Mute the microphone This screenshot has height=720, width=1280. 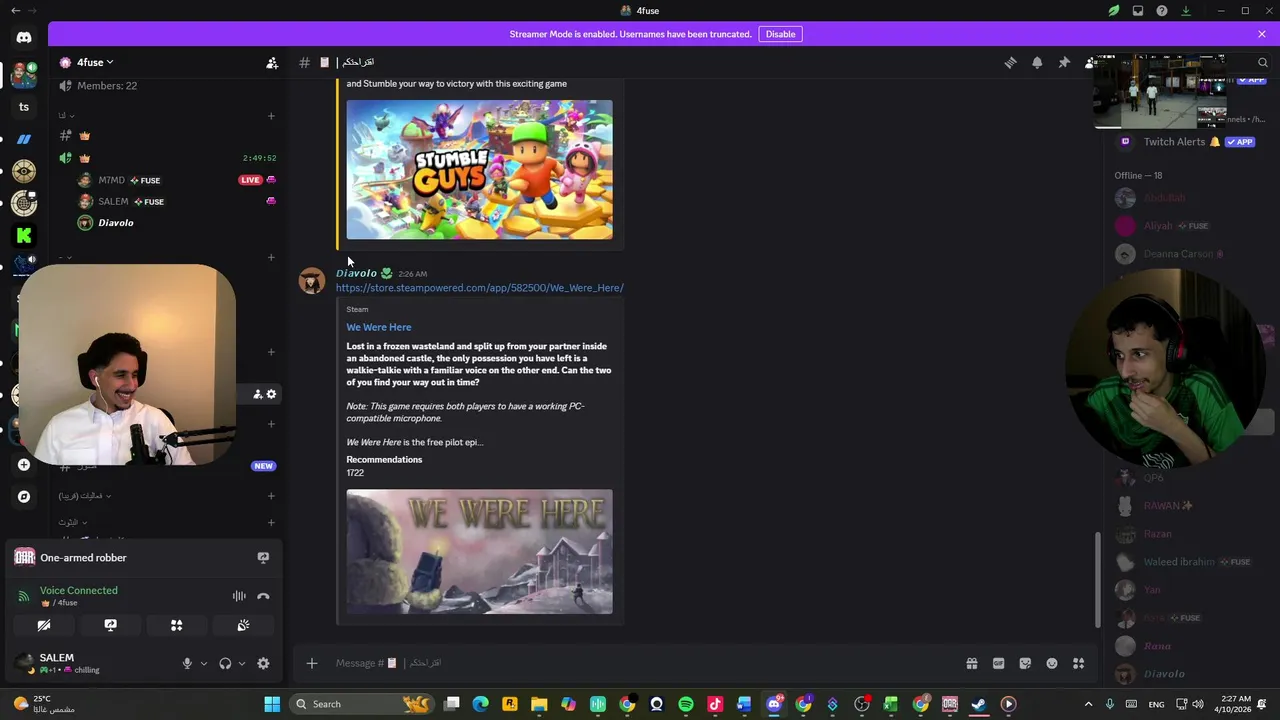point(187,663)
